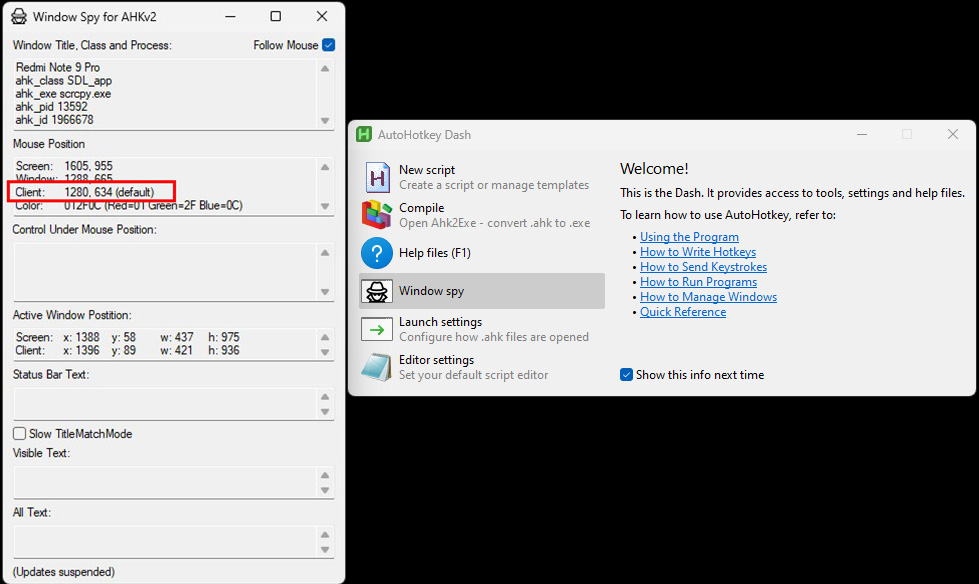Click the green H logo in AutoHotkey Dash title bar
The height and width of the screenshot is (584, 979).
[364, 134]
